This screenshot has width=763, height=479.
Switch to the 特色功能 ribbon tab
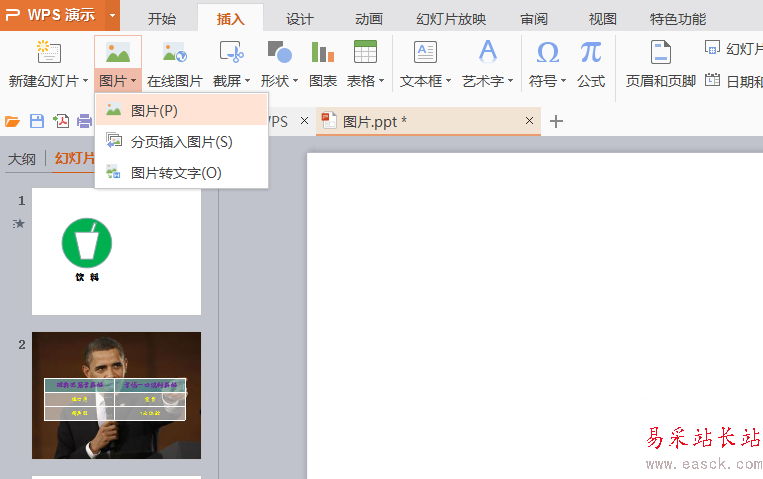click(678, 19)
